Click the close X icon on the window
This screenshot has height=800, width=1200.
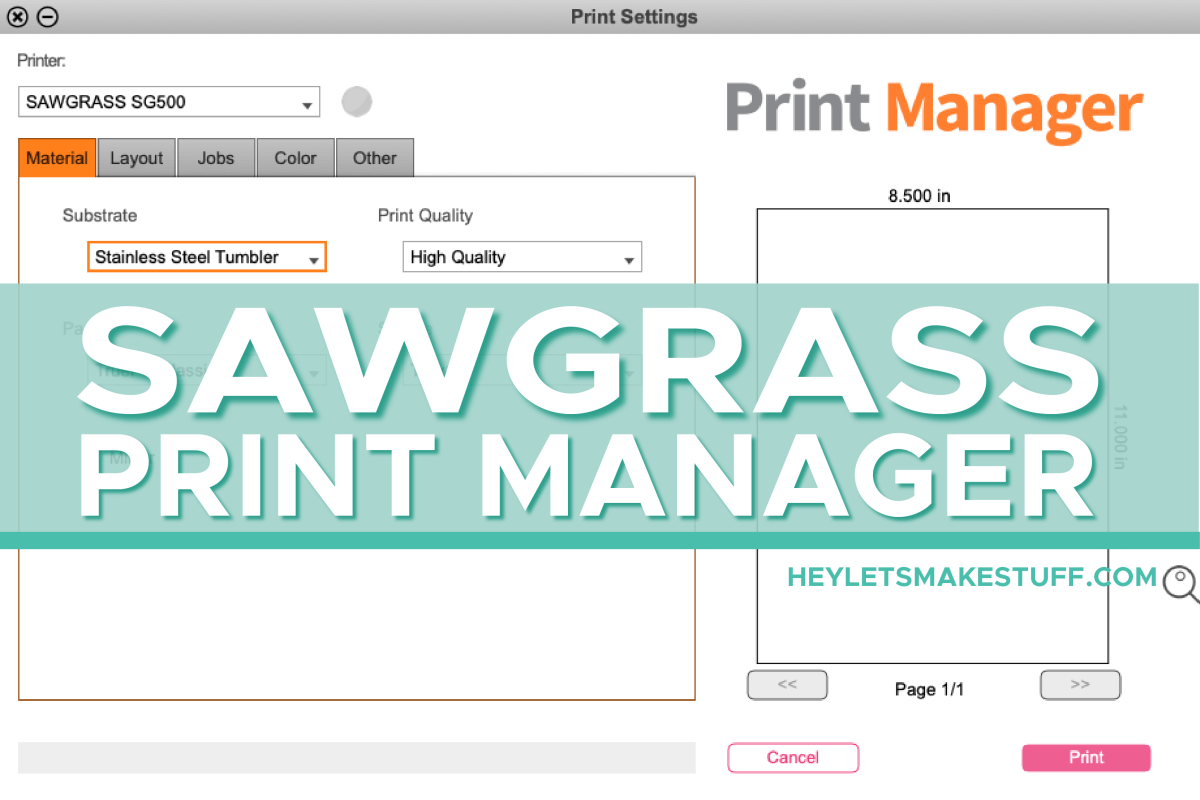coord(17,17)
